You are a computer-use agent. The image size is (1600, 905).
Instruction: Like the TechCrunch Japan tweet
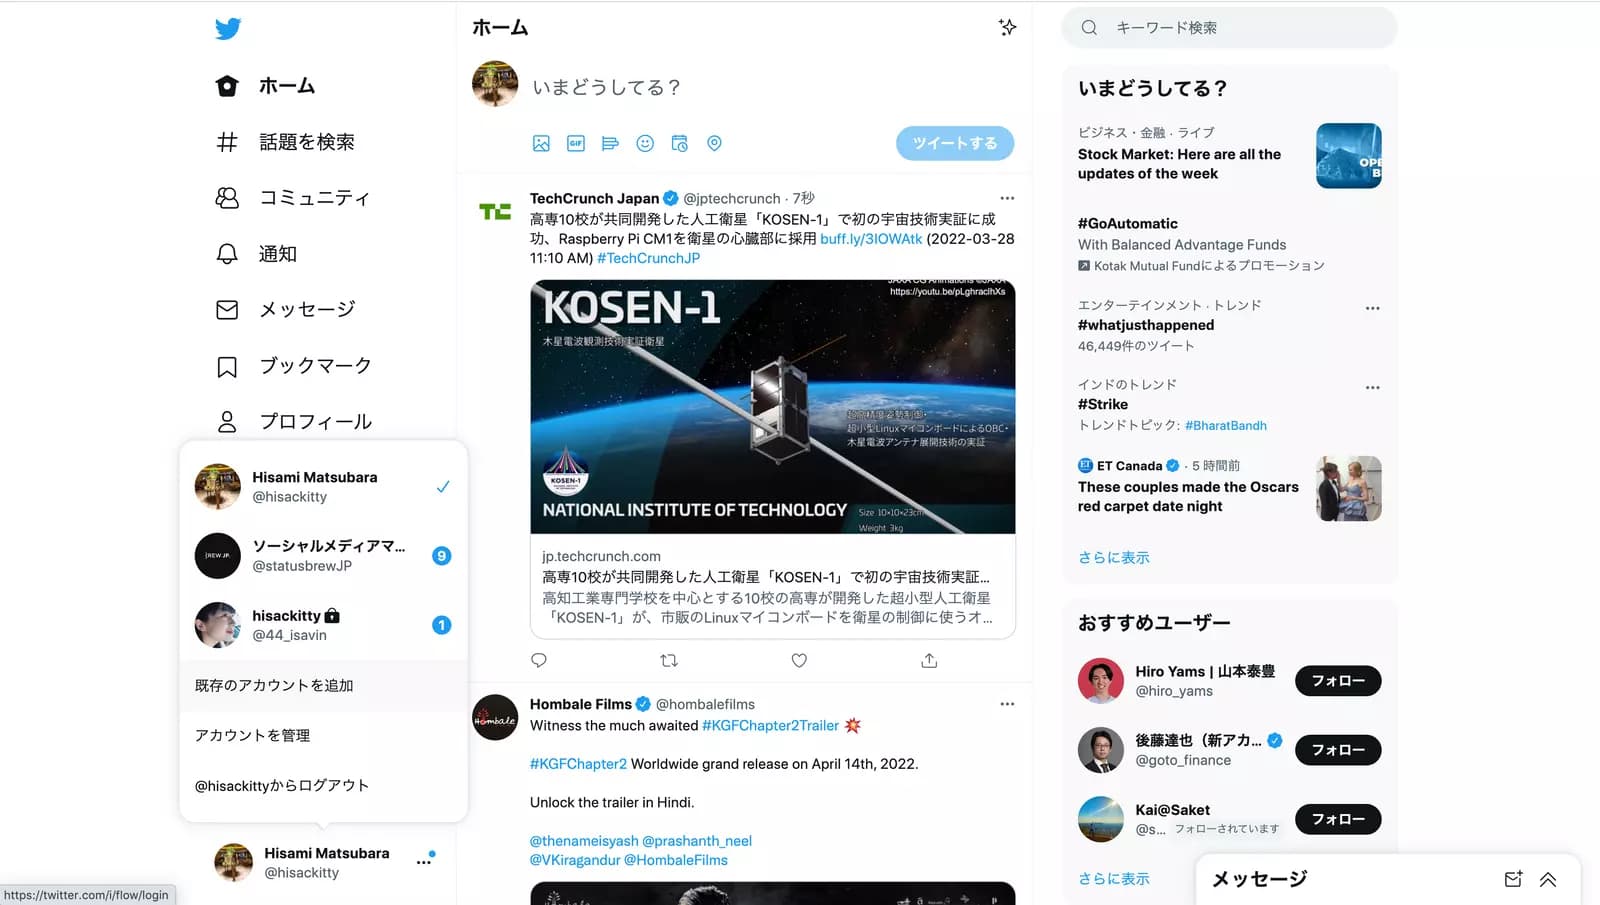coord(799,660)
